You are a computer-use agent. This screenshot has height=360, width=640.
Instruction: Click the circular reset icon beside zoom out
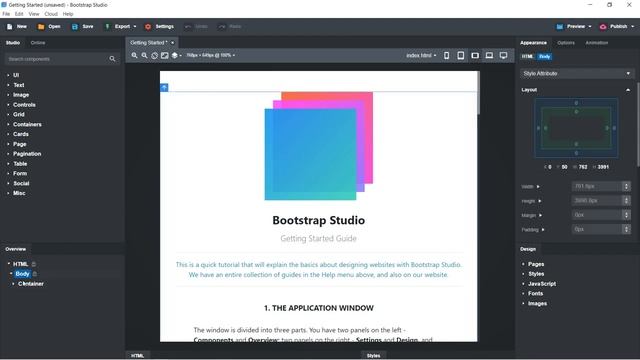click(154, 56)
